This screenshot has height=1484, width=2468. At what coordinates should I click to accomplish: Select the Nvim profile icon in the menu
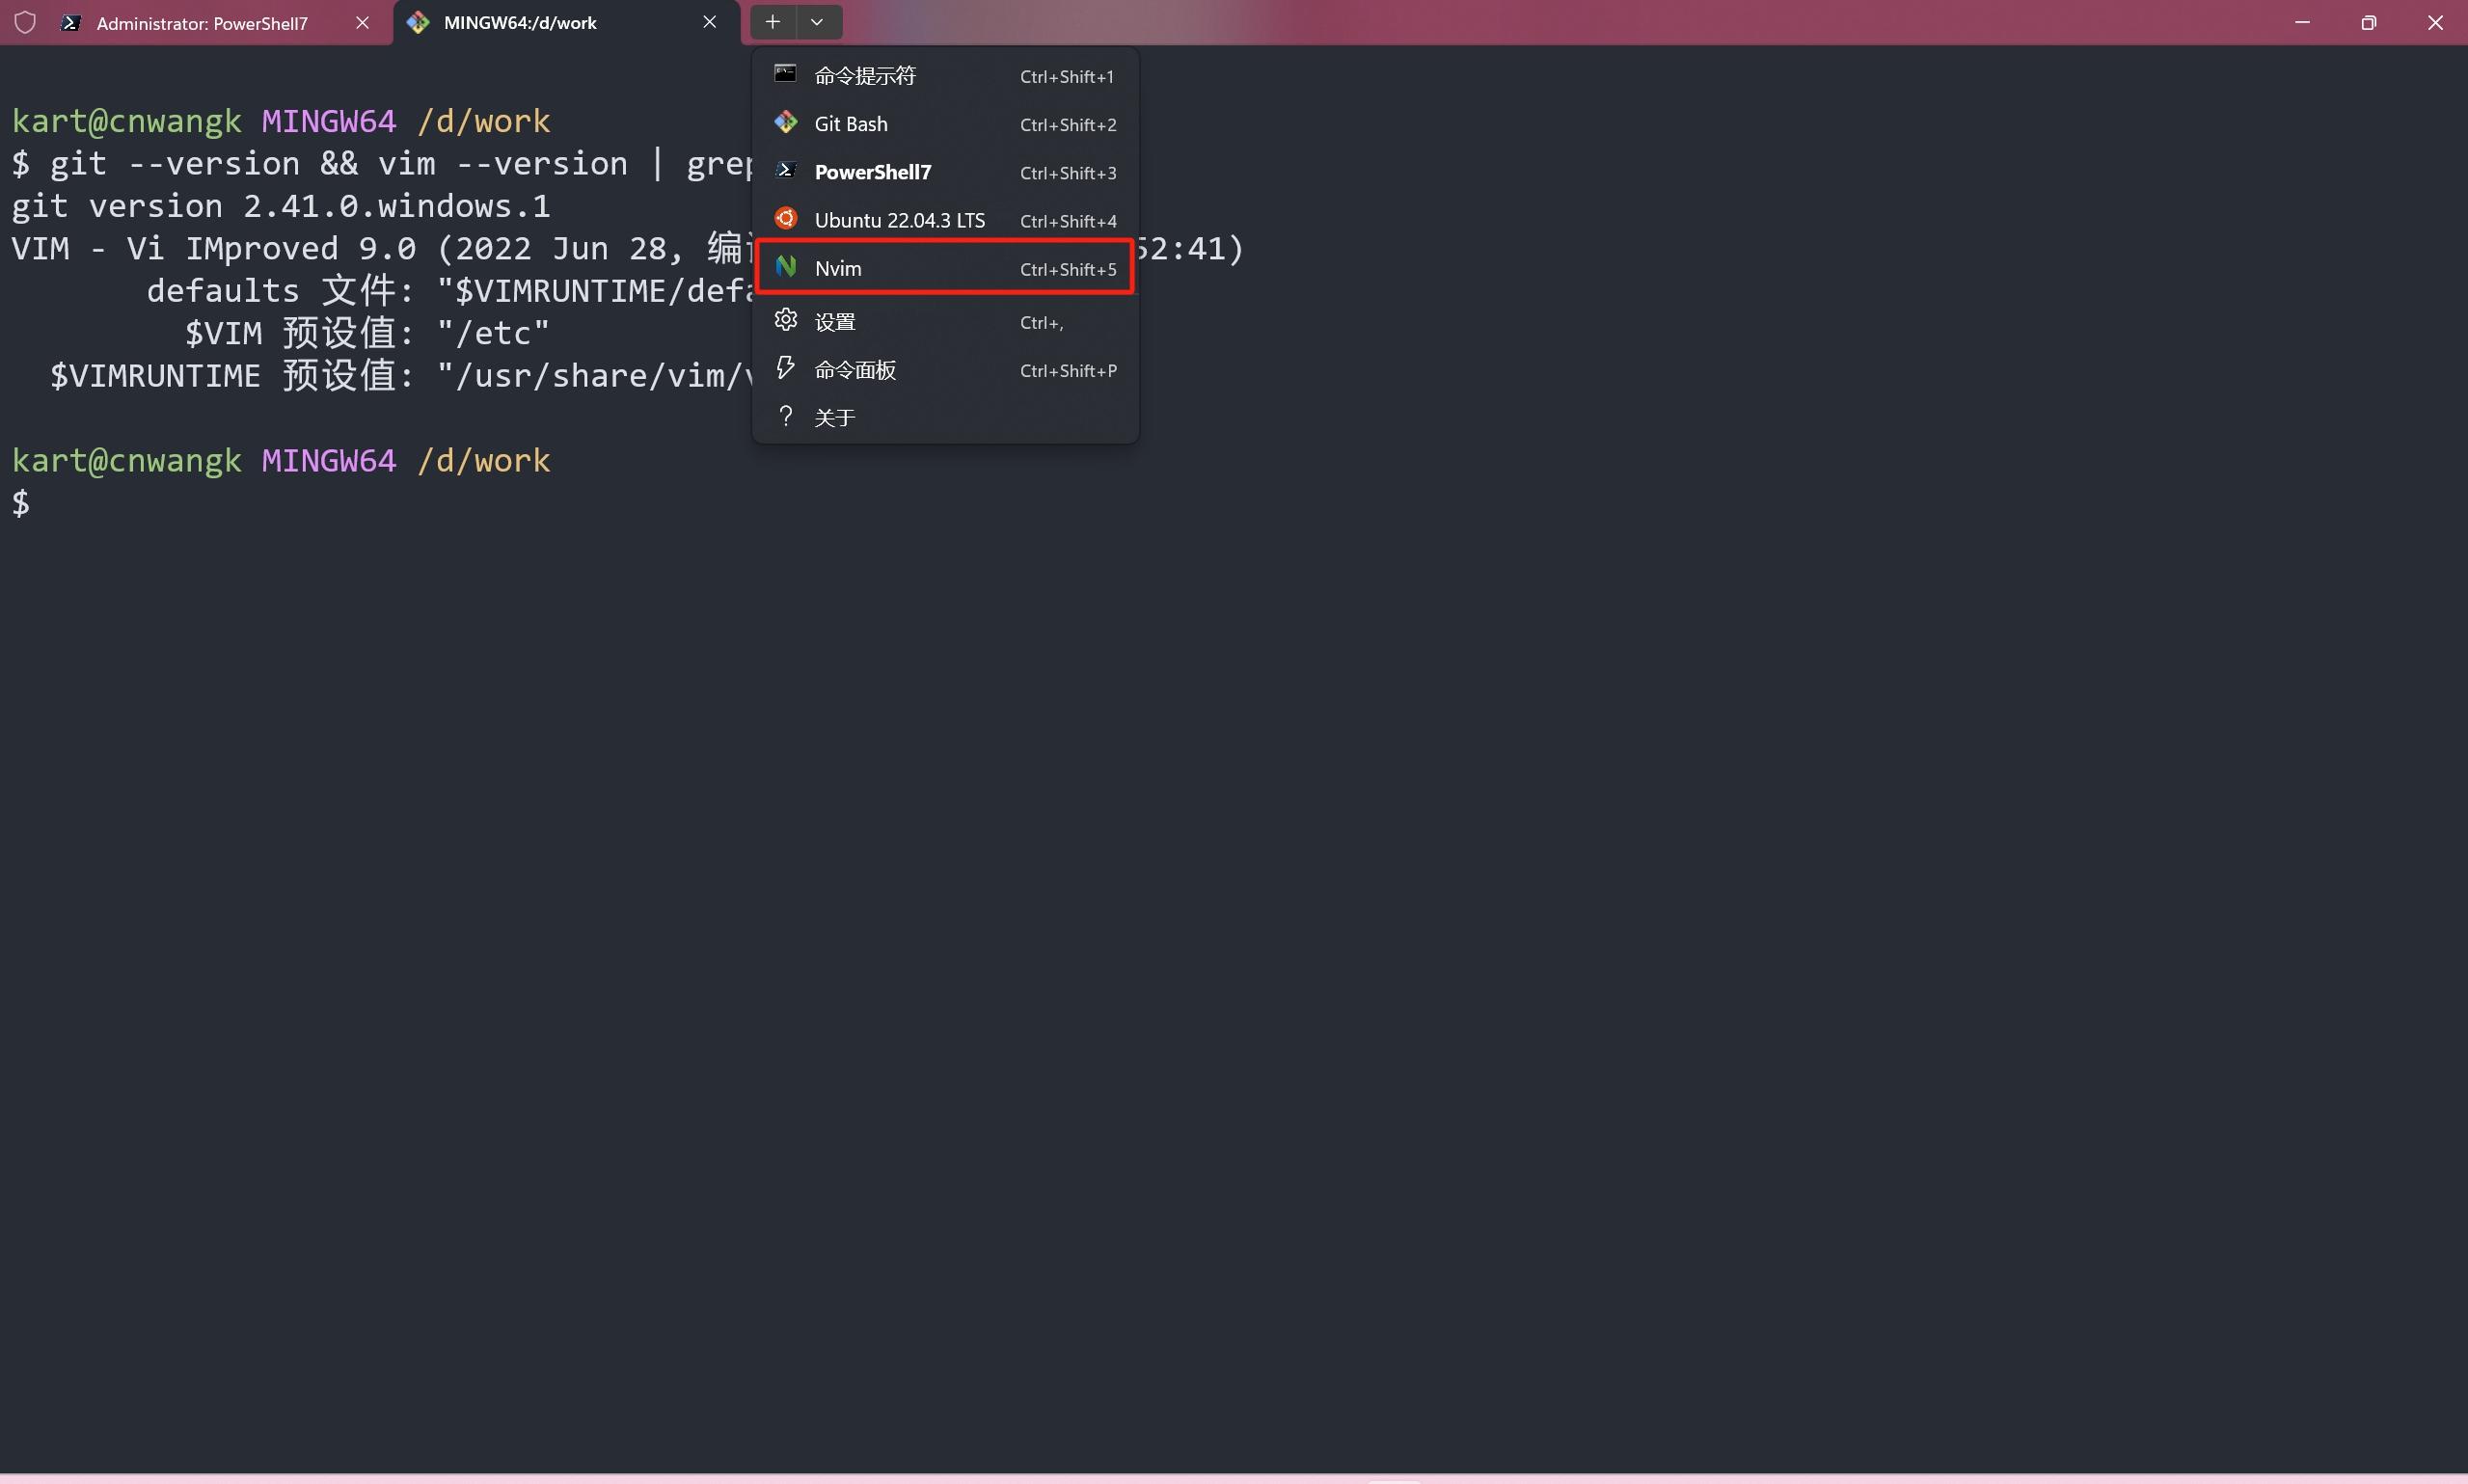click(x=786, y=266)
